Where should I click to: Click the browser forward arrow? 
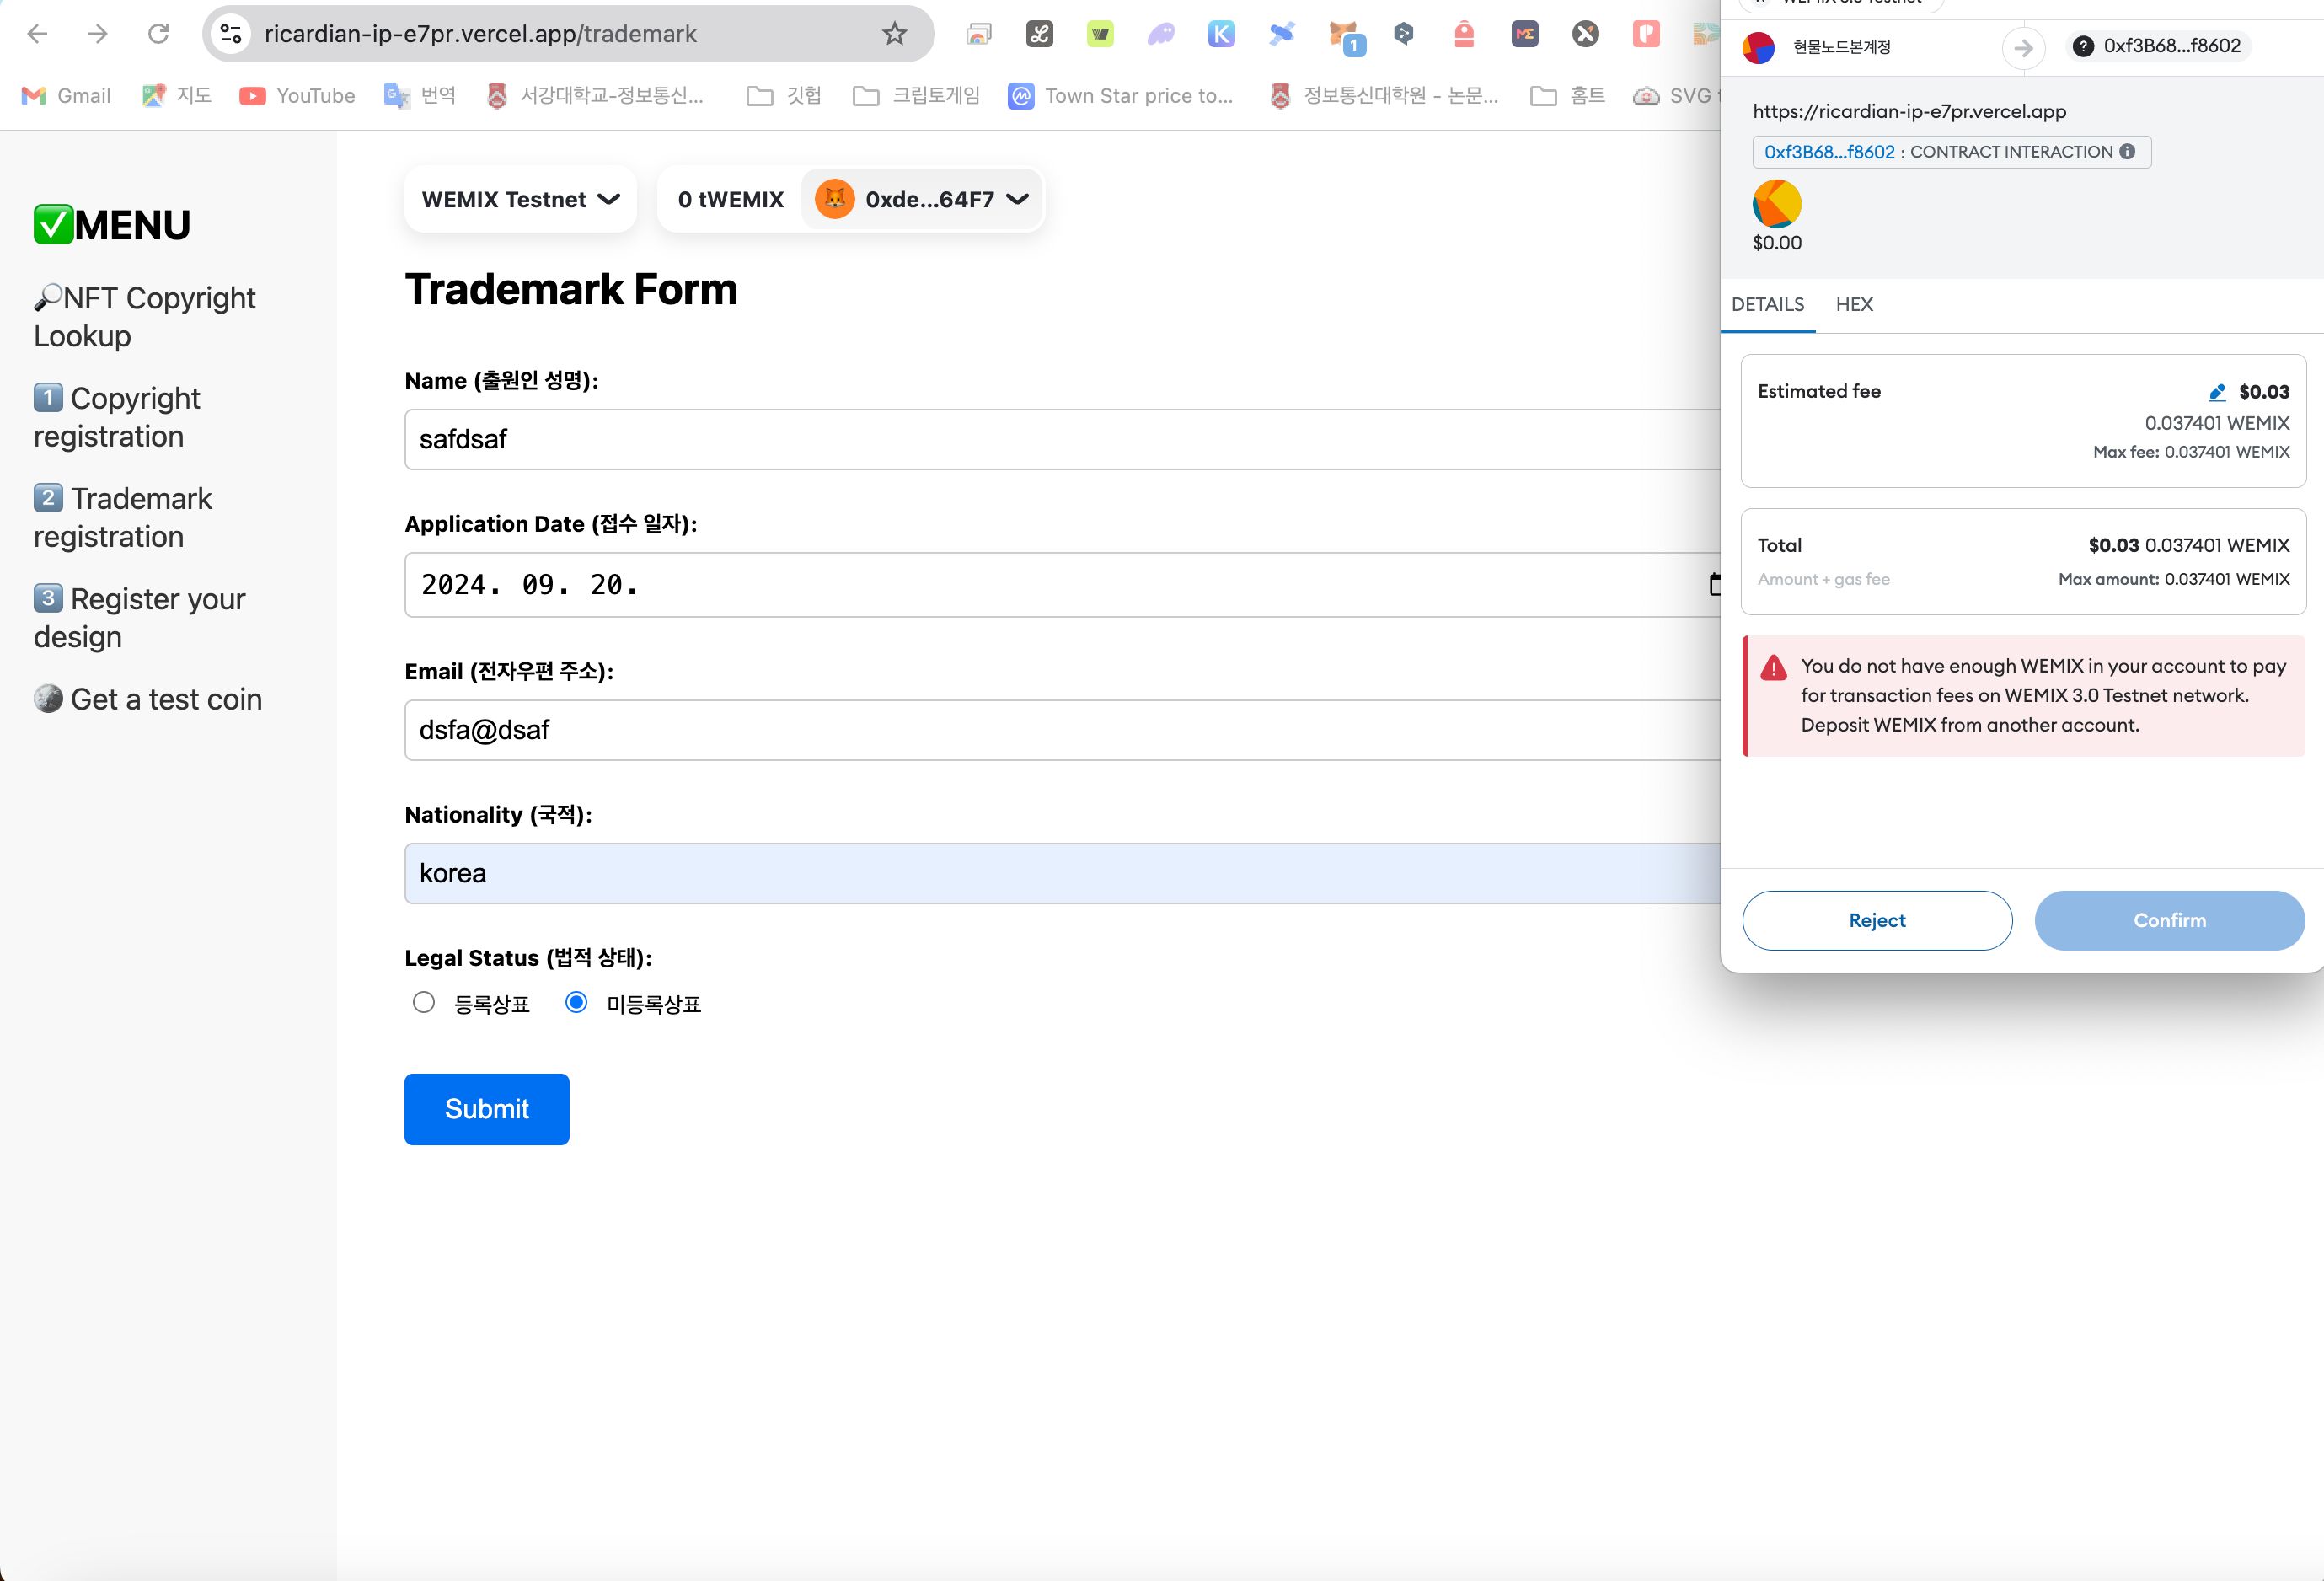click(97, 34)
